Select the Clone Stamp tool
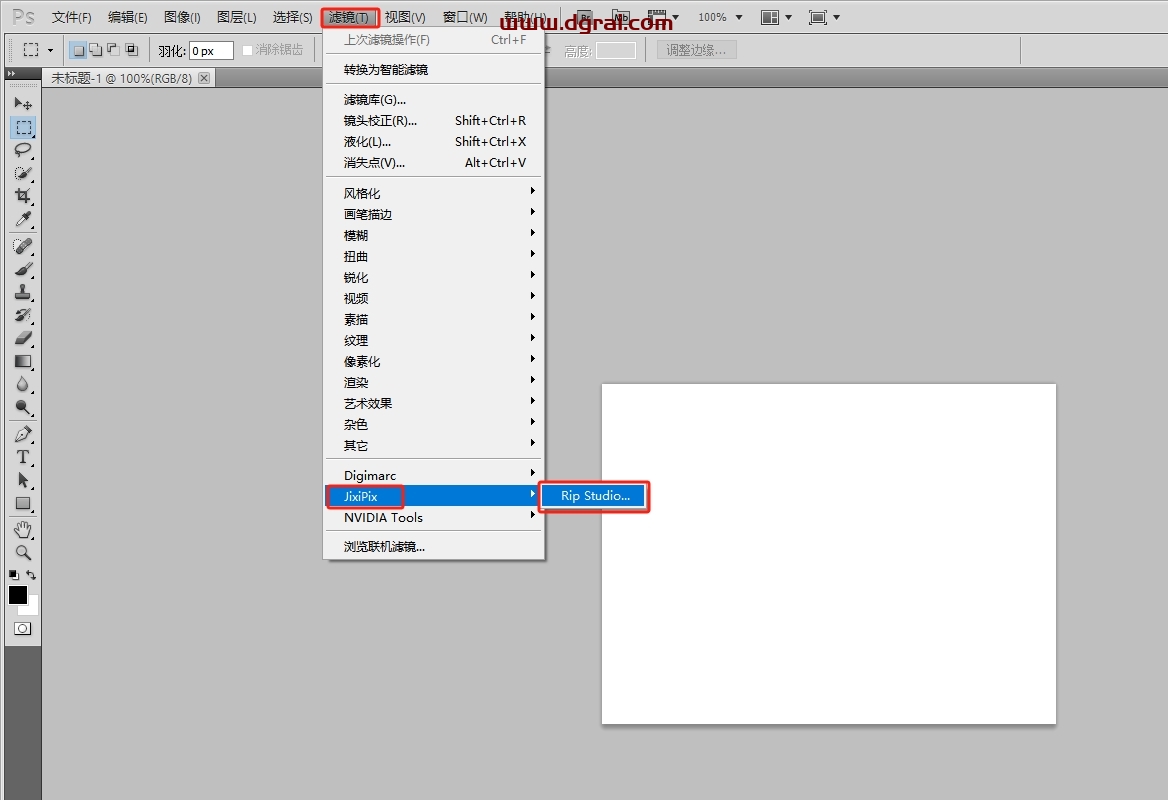The width and height of the screenshot is (1168, 800). pyautogui.click(x=23, y=292)
